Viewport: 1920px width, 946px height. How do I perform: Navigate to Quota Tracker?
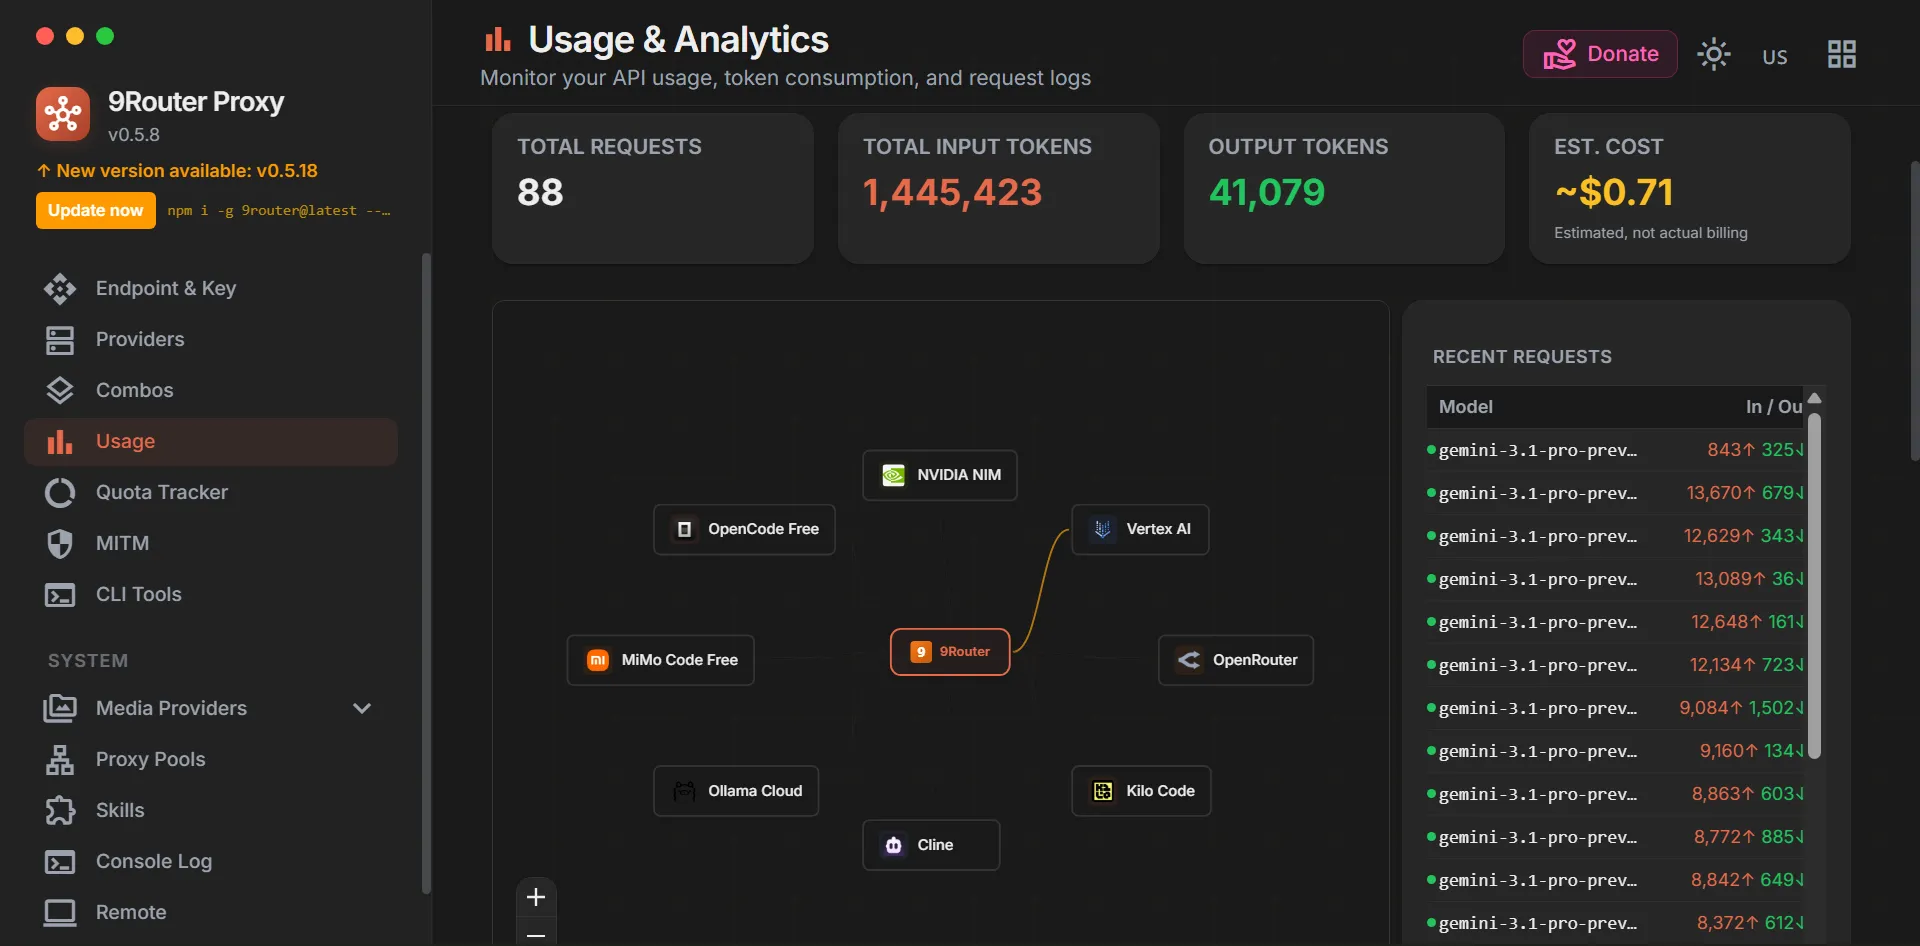211,493
